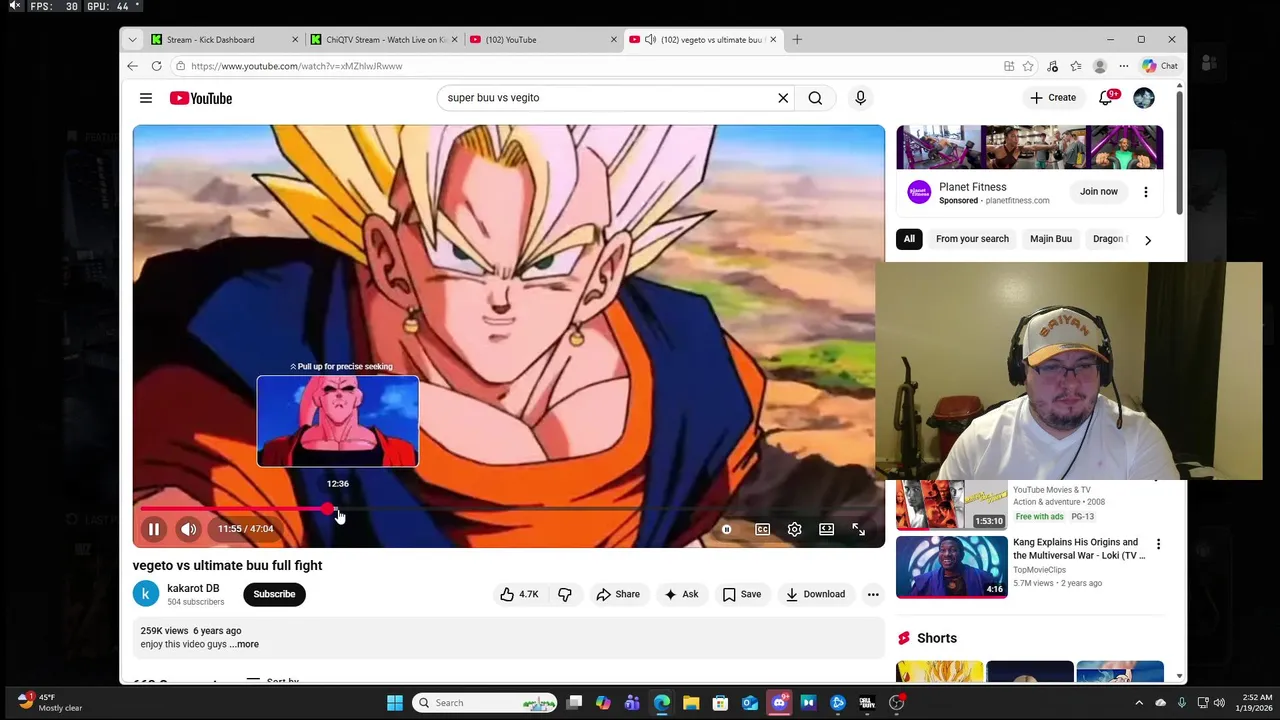Expand description with ...more
The height and width of the screenshot is (720, 1280).
[x=244, y=644]
